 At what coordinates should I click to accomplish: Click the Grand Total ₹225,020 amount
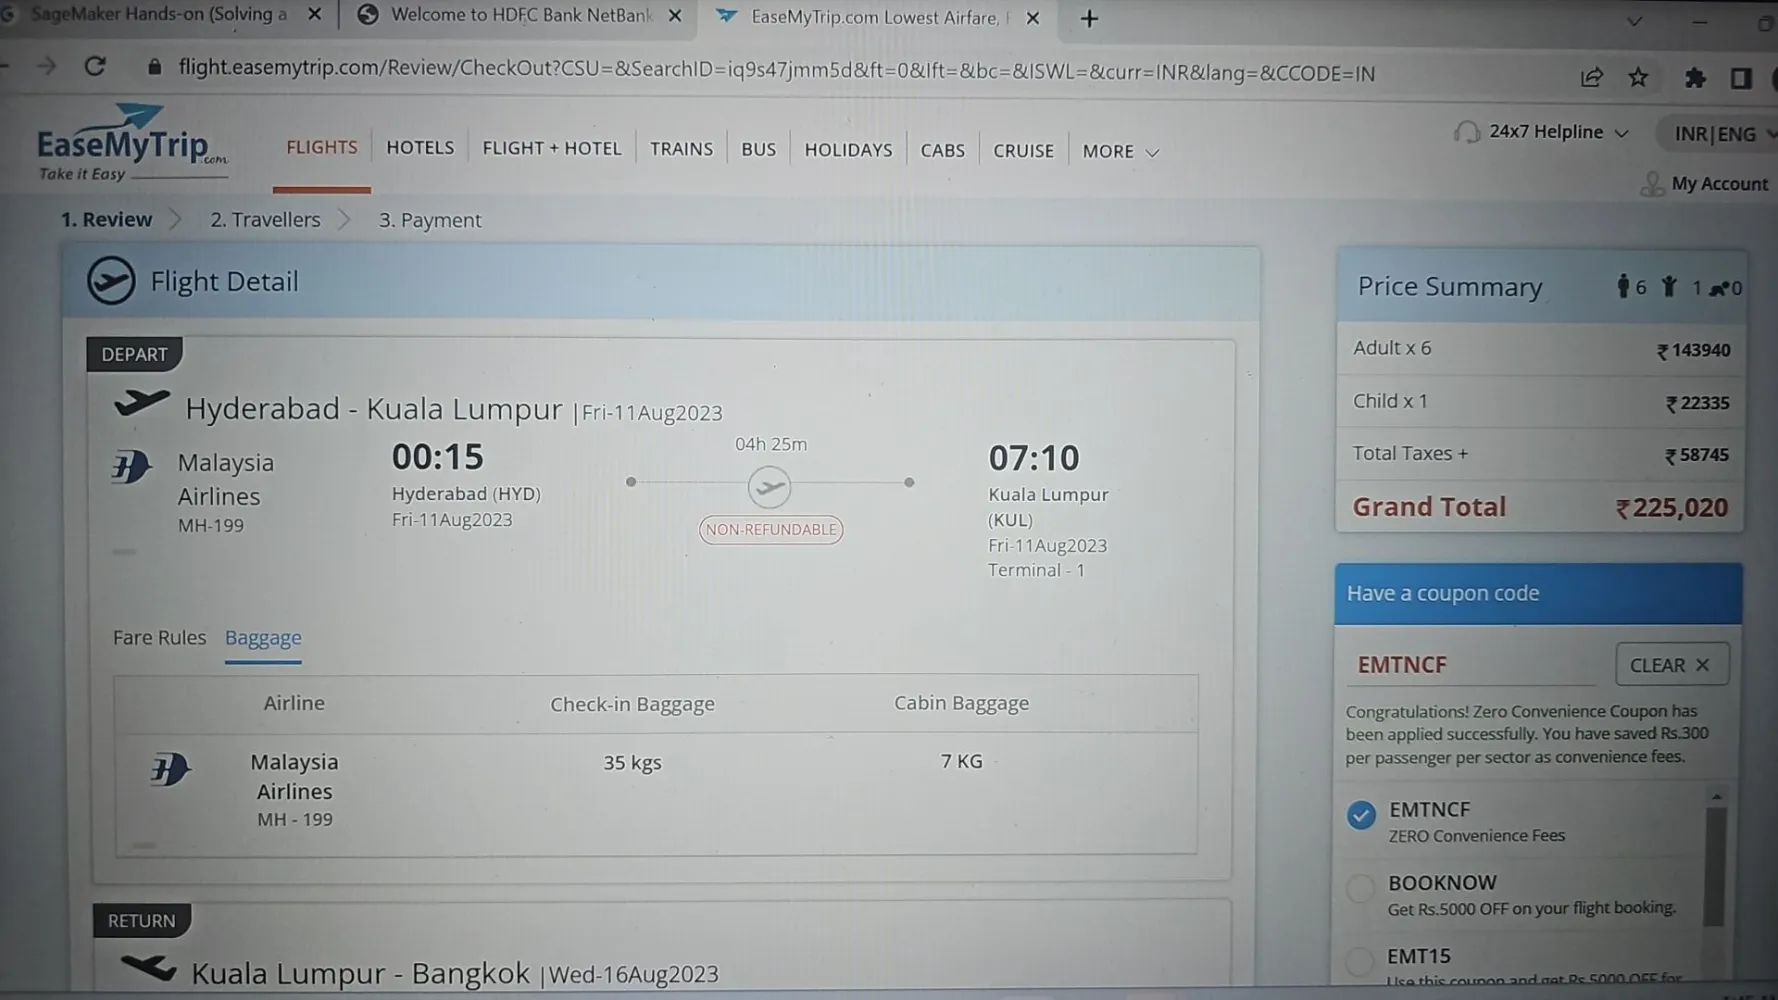pyautogui.click(x=1671, y=508)
